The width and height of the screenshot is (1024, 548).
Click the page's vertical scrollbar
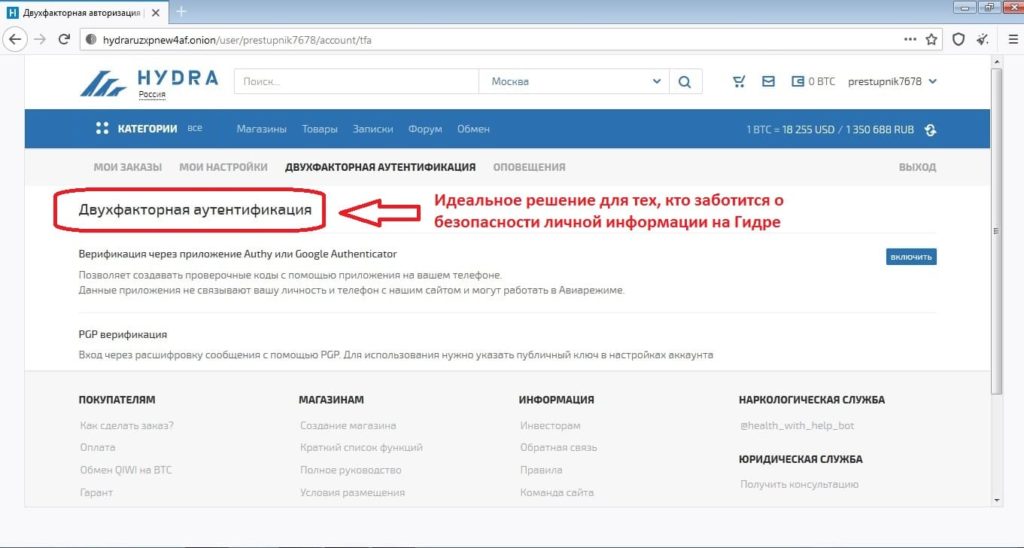(x=997, y=230)
